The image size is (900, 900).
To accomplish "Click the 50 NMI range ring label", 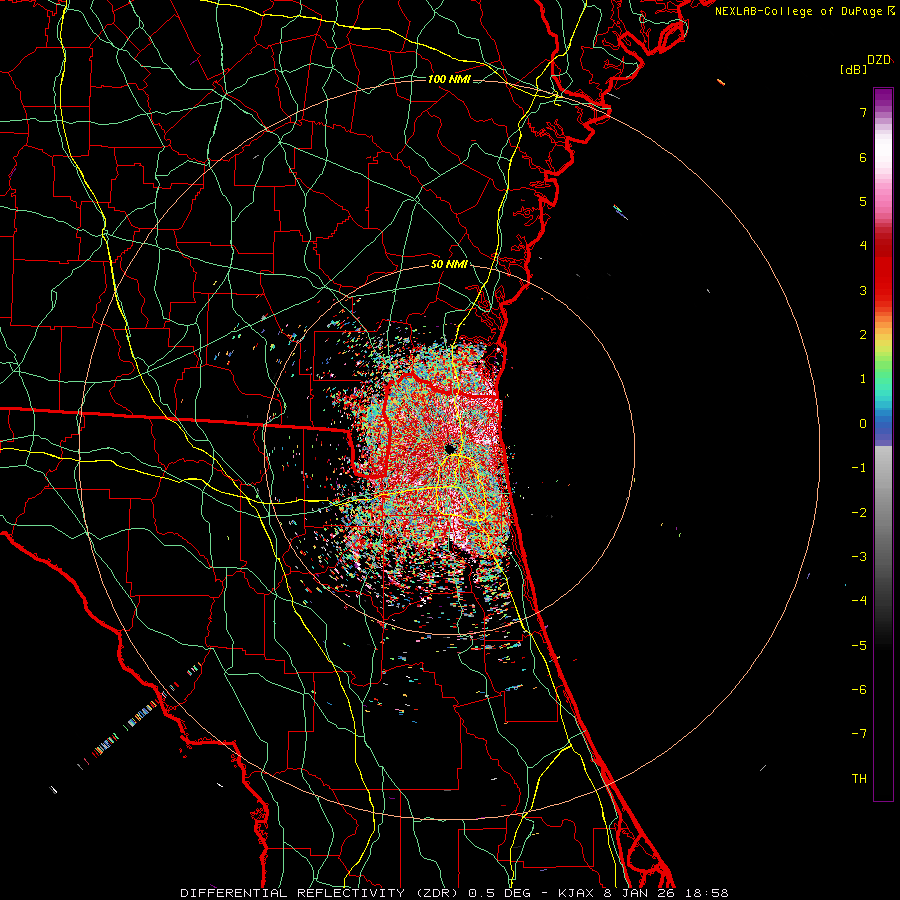I will (449, 265).
